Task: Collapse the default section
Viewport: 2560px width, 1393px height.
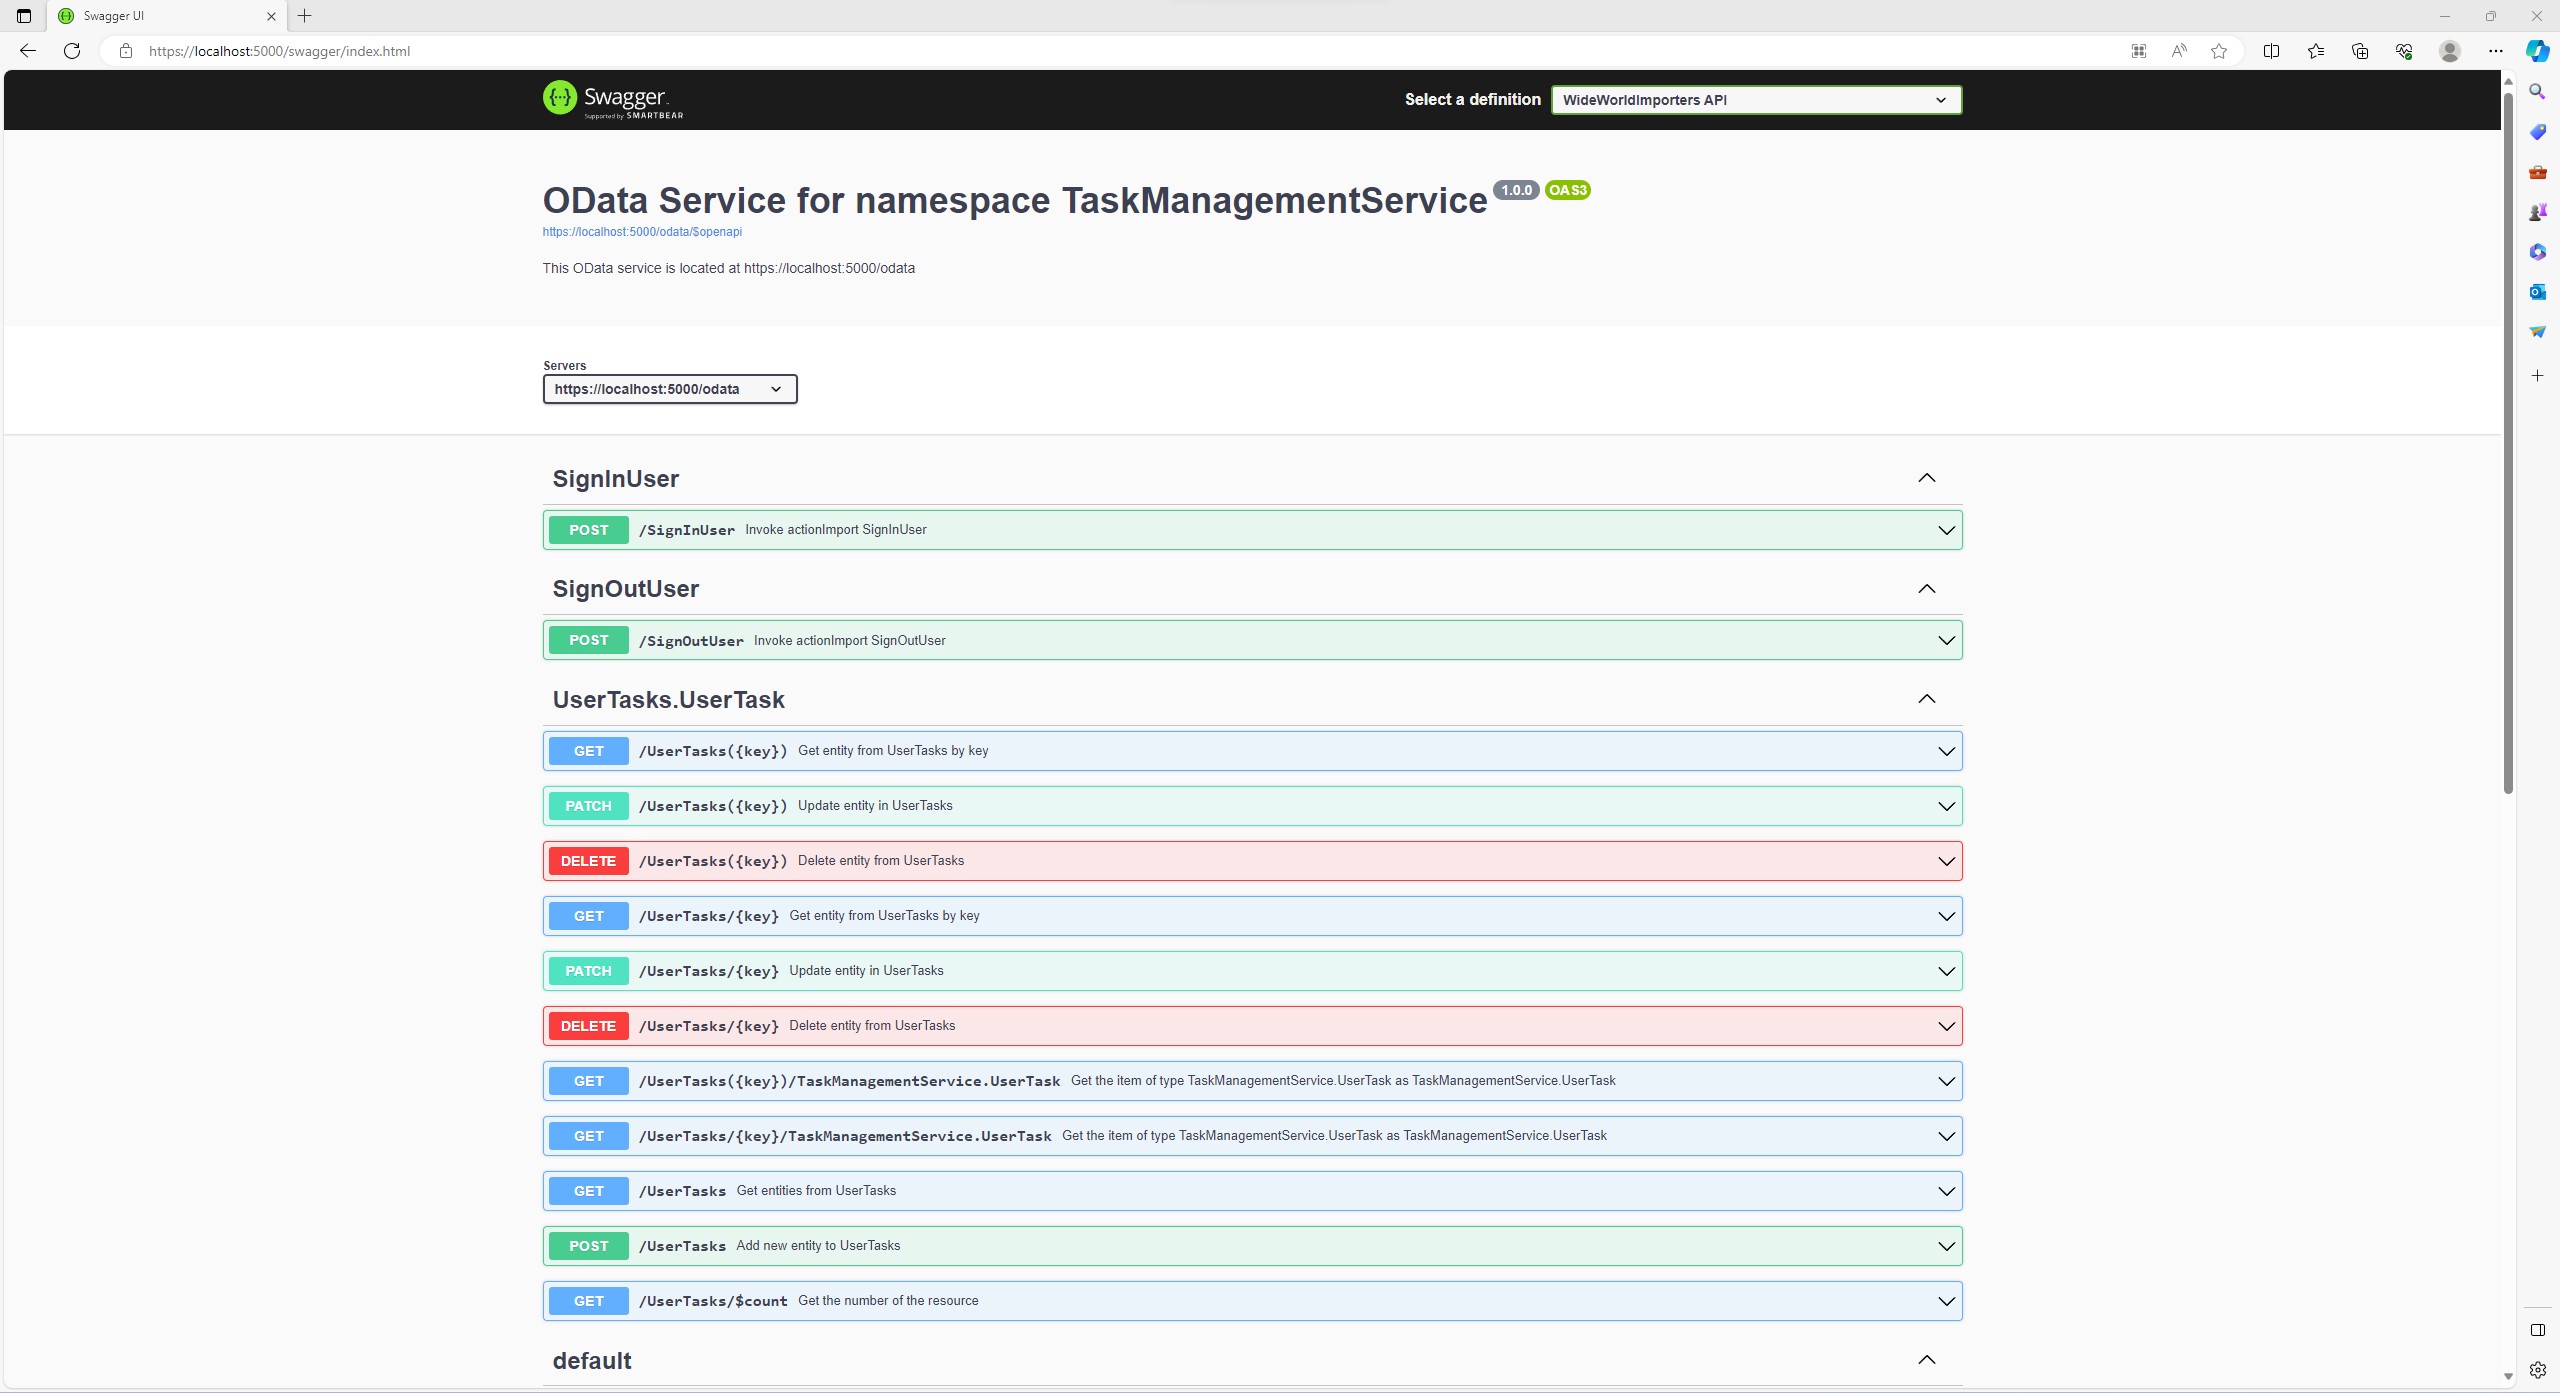Action: coord(1927,1360)
